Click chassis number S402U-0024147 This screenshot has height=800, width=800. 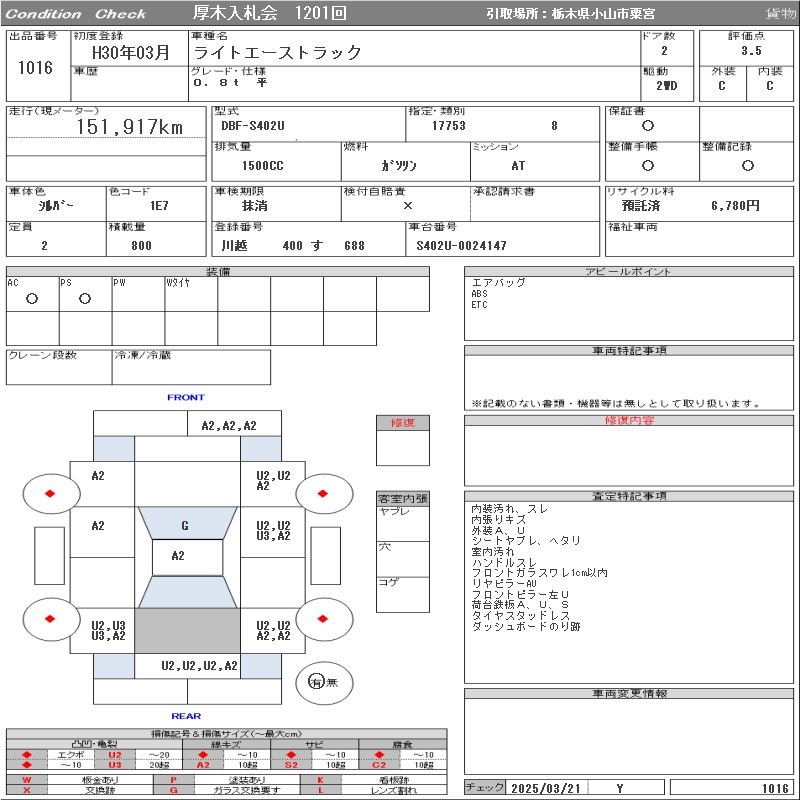coord(461,245)
